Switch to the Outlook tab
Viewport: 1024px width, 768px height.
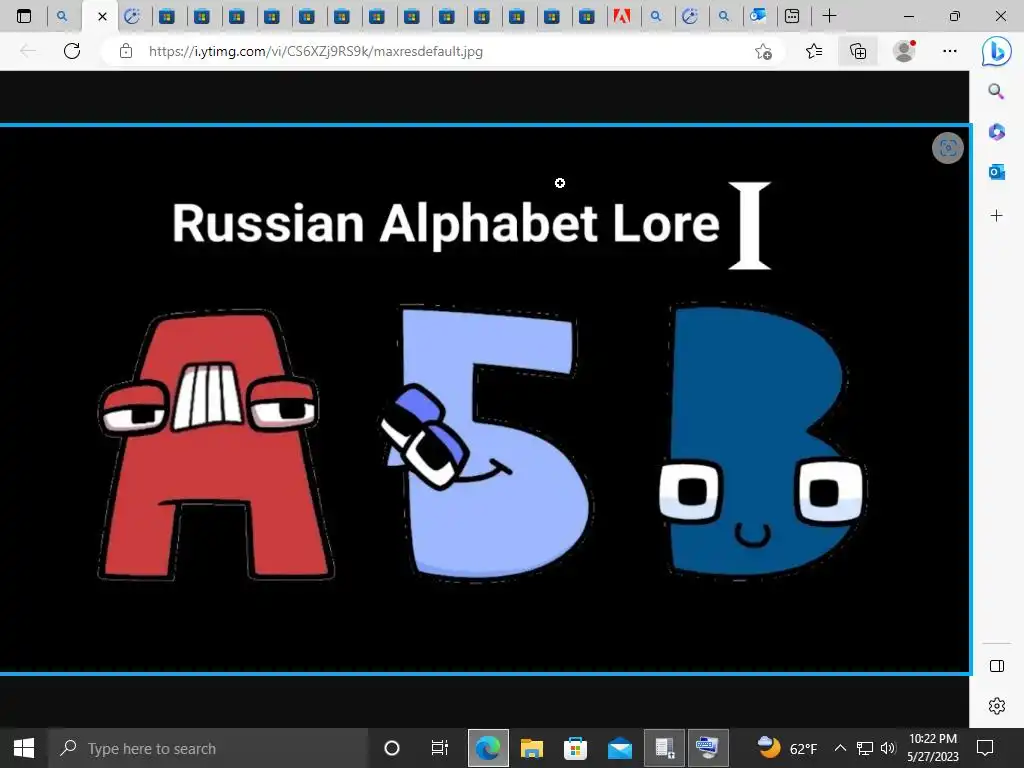(x=758, y=16)
